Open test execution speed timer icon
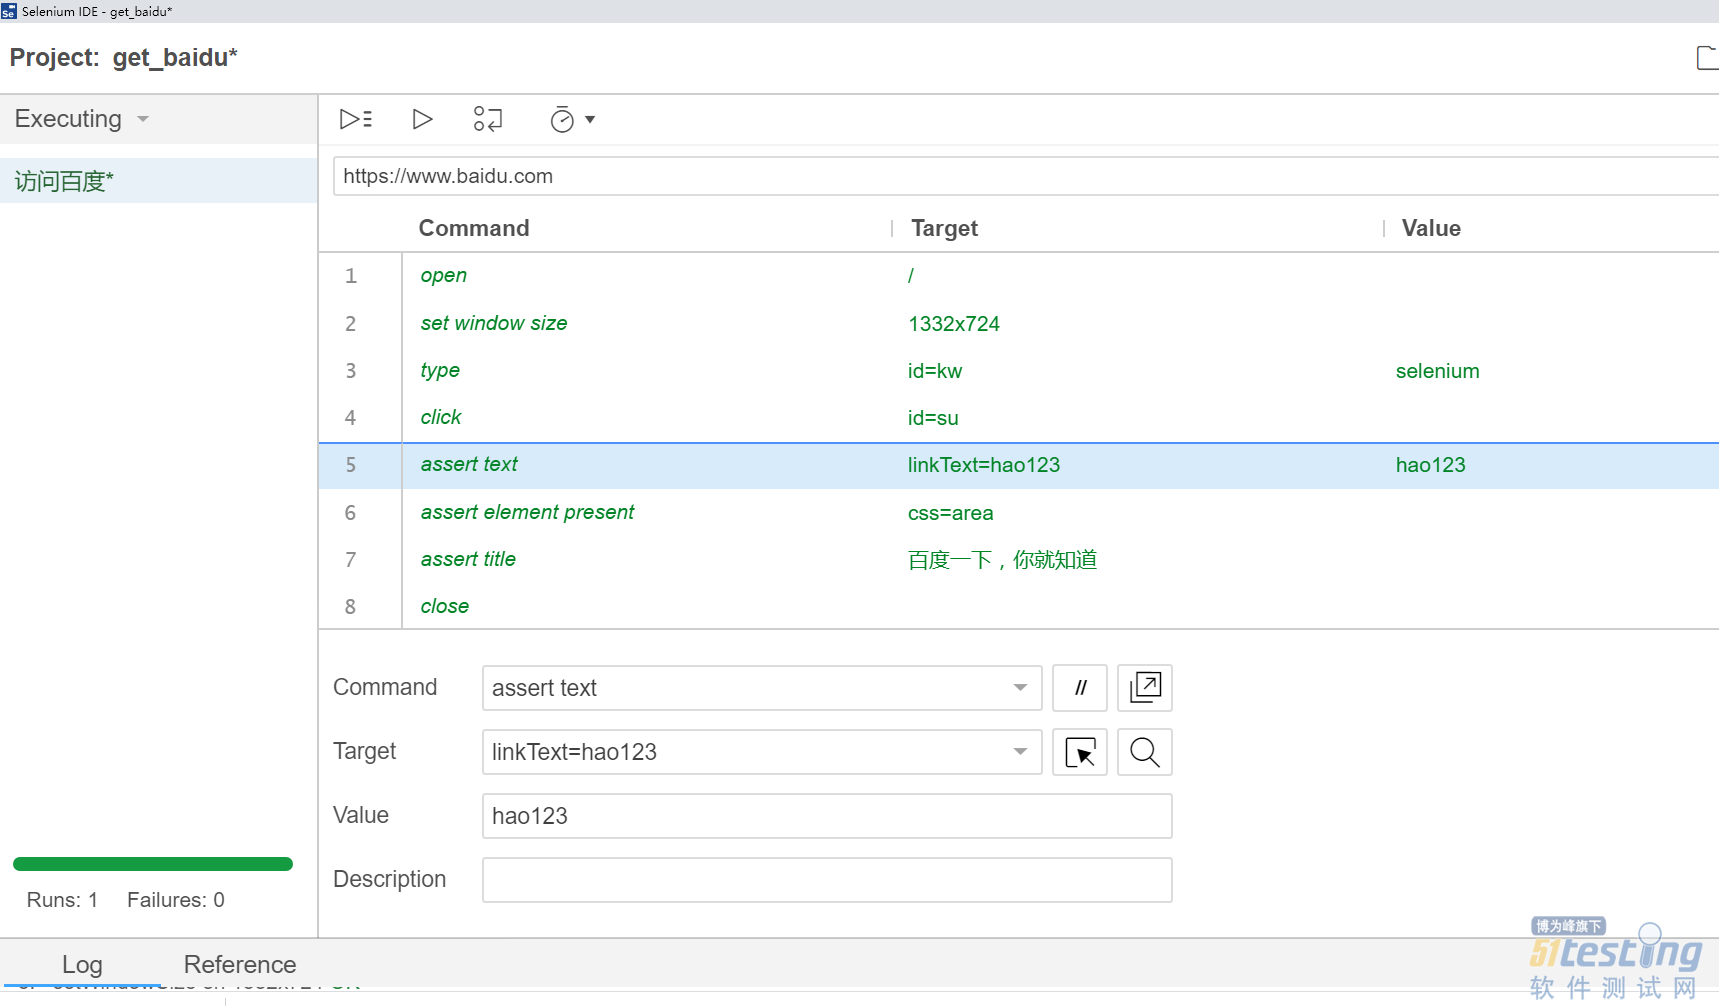The height and width of the screenshot is (1006, 1719). (562, 120)
